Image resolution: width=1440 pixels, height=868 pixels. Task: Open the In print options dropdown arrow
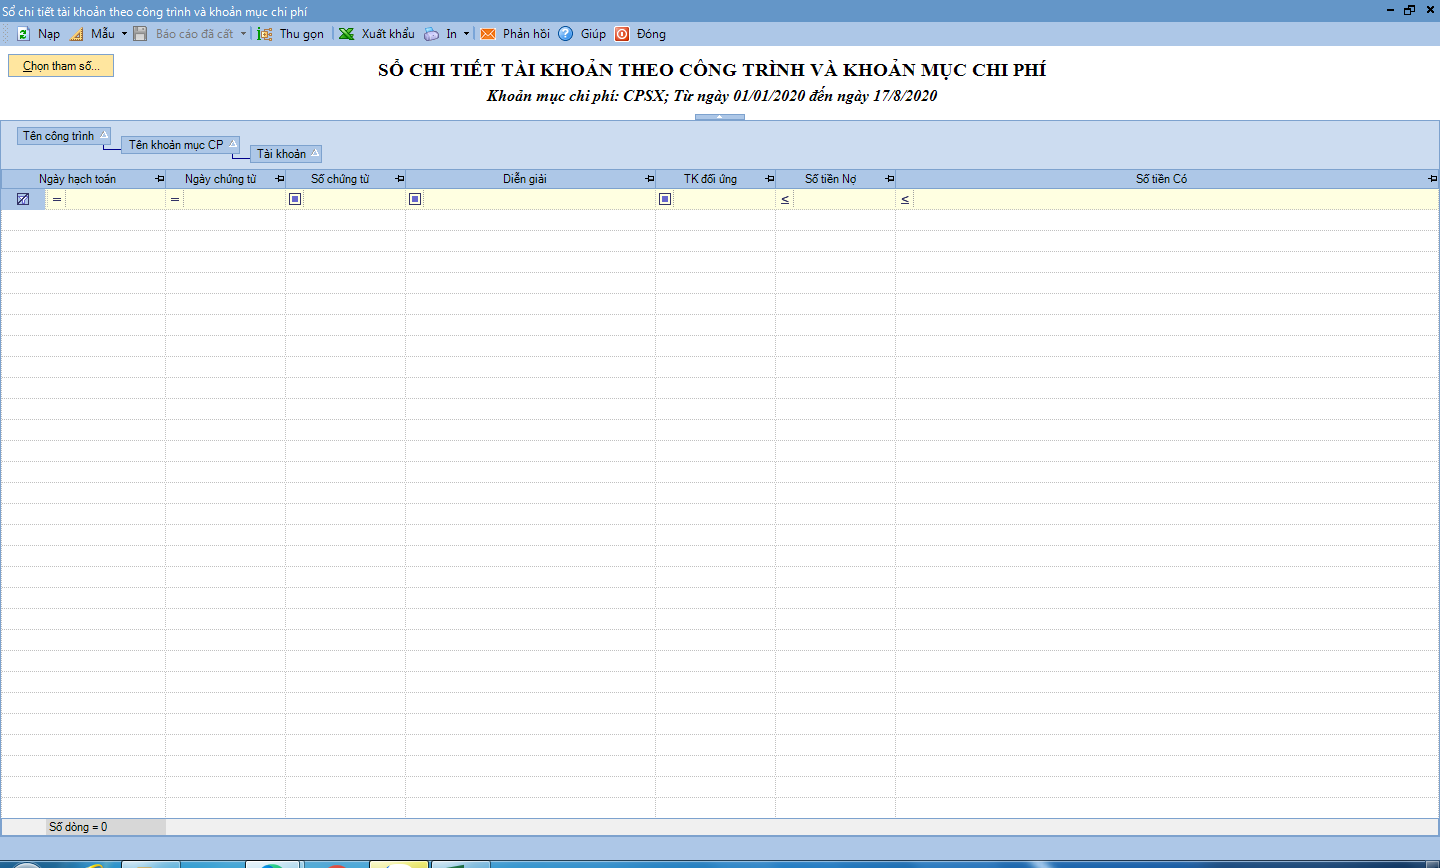point(466,34)
